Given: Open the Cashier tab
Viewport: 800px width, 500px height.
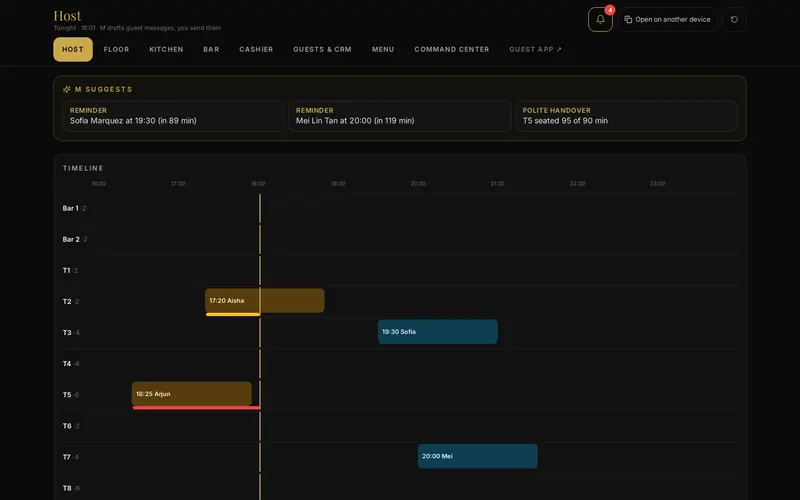Looking at the screenshot, I should click(256, 49).
